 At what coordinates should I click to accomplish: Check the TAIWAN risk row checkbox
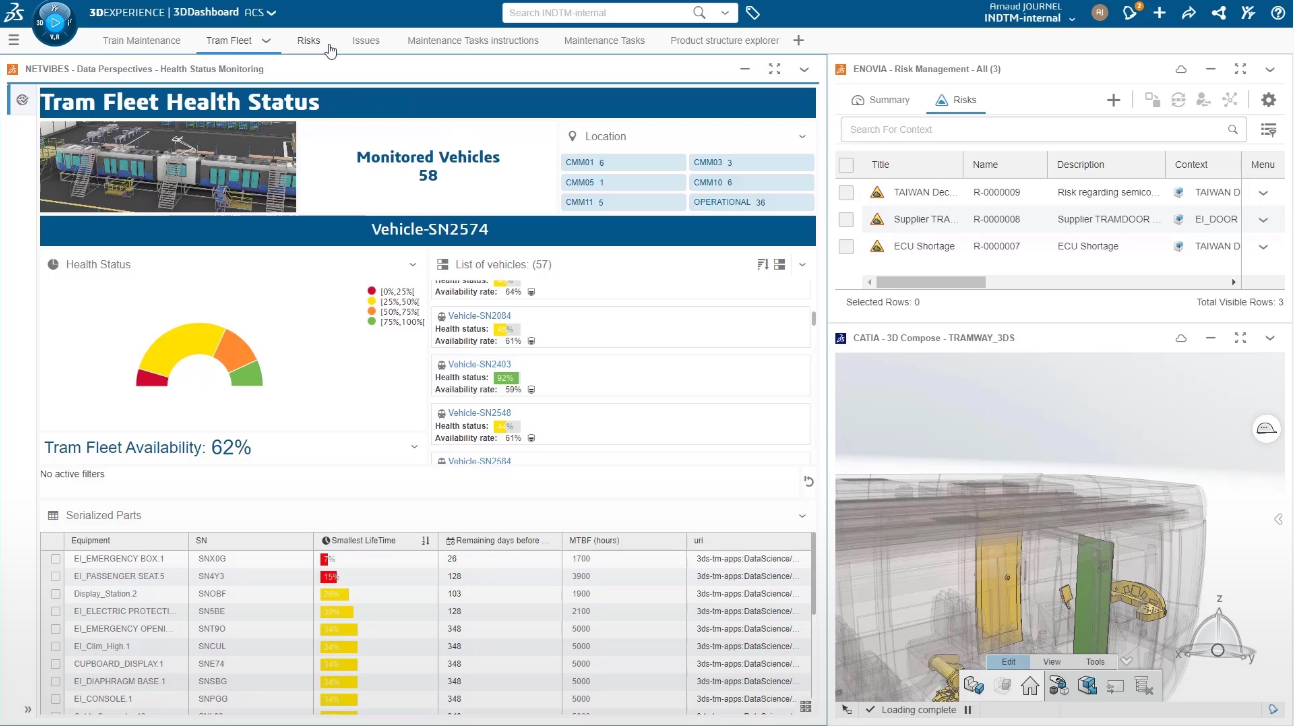846,192
